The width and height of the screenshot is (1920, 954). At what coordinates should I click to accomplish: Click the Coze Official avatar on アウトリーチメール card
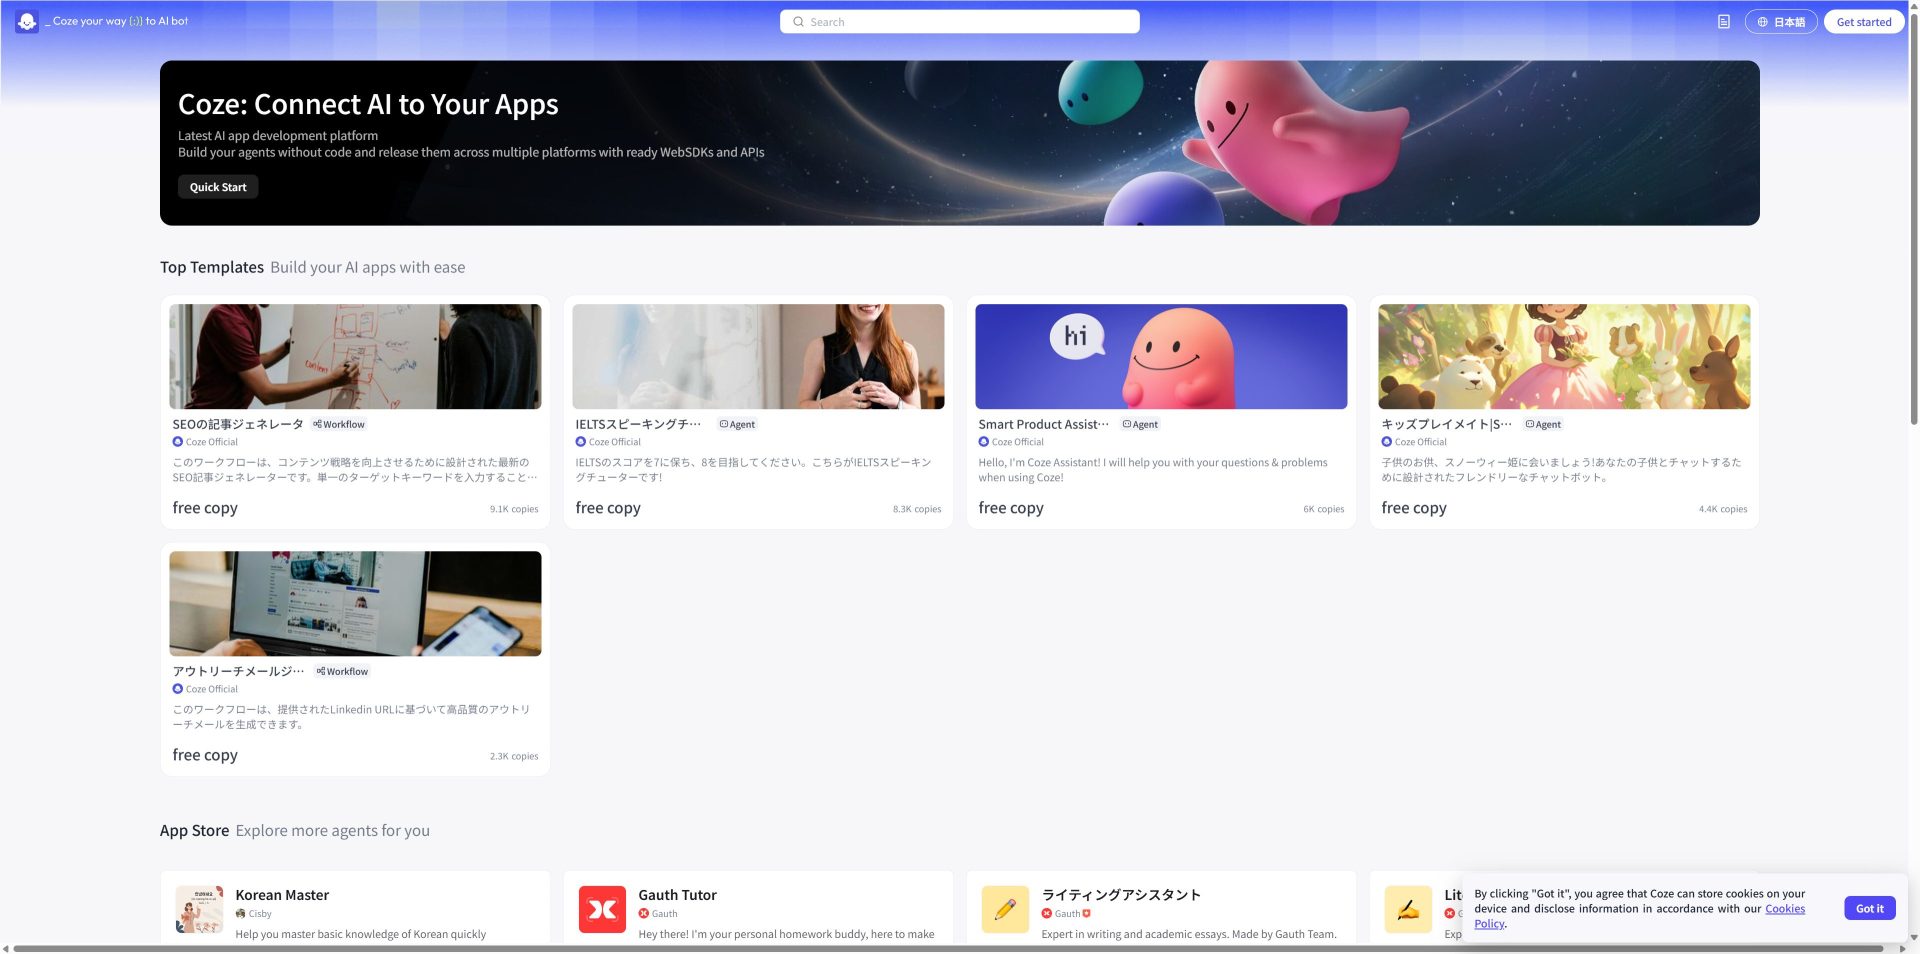click(x=178, y=689)
